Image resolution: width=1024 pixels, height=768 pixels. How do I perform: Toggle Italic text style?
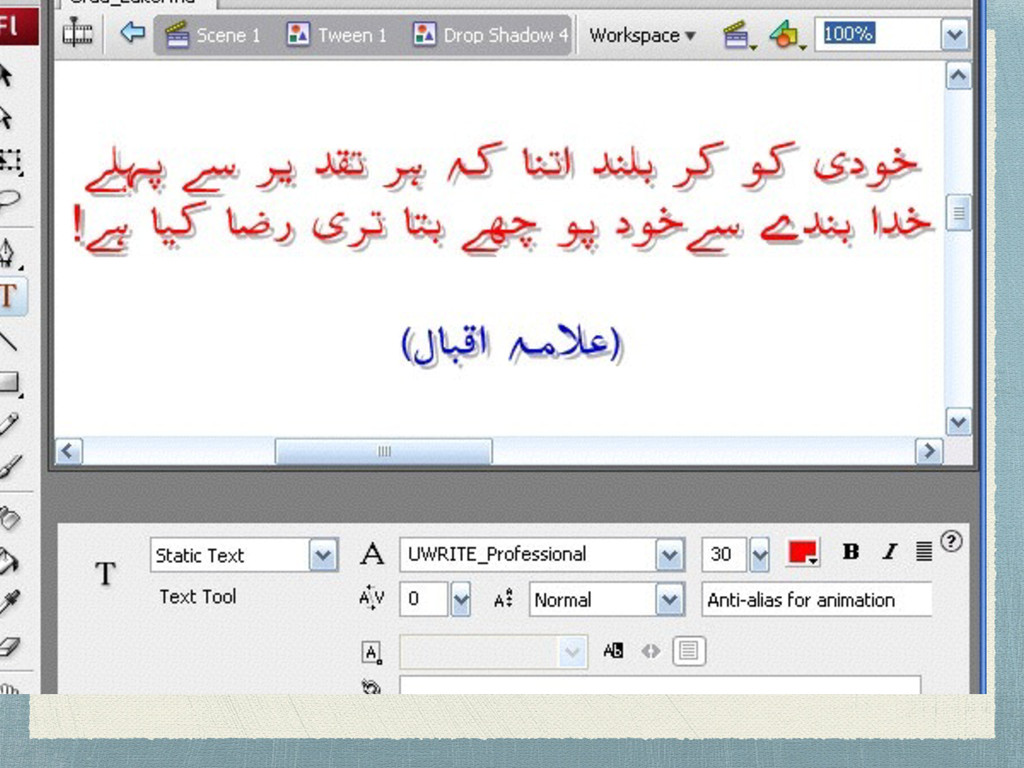[x=889, y=552]
